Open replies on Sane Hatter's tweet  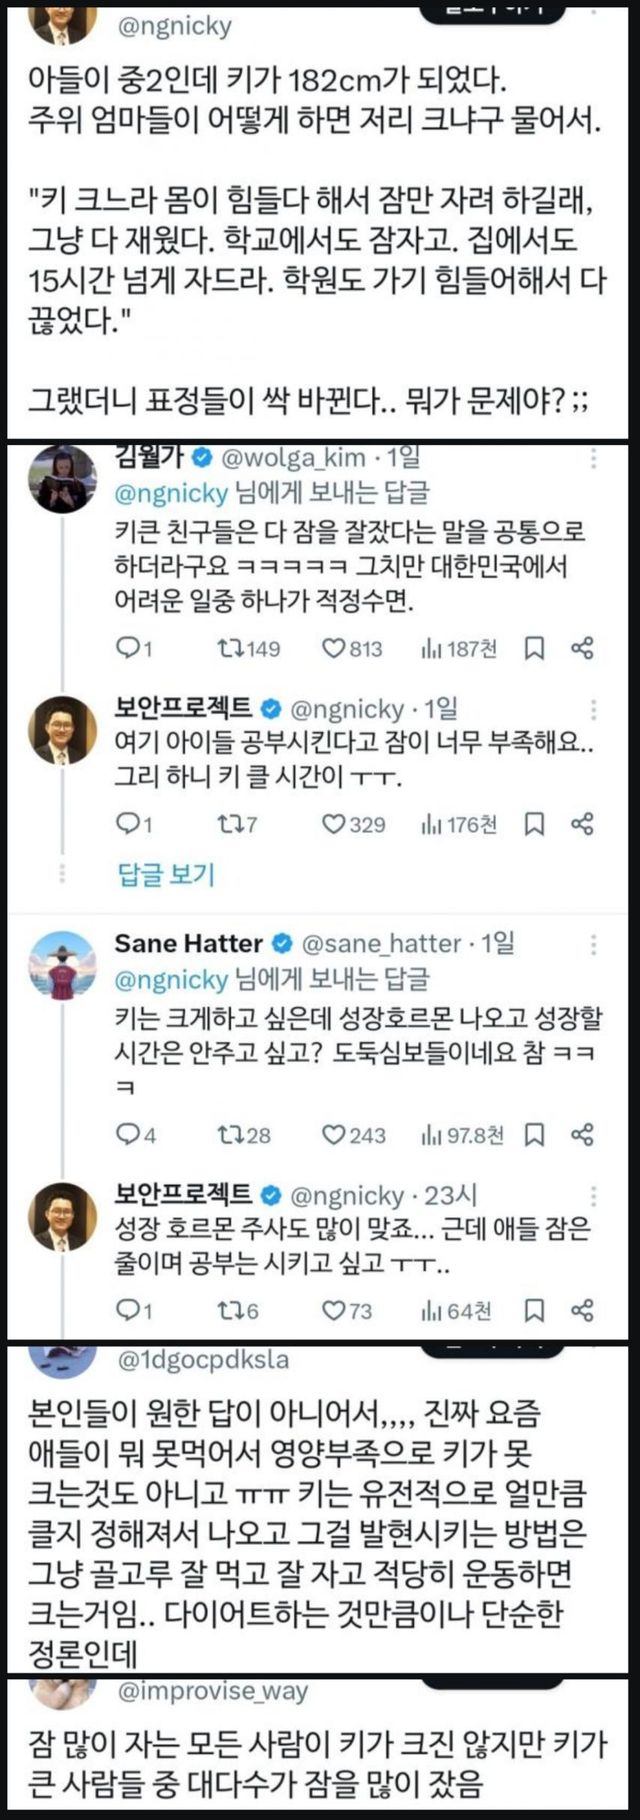pos(128,1135)
